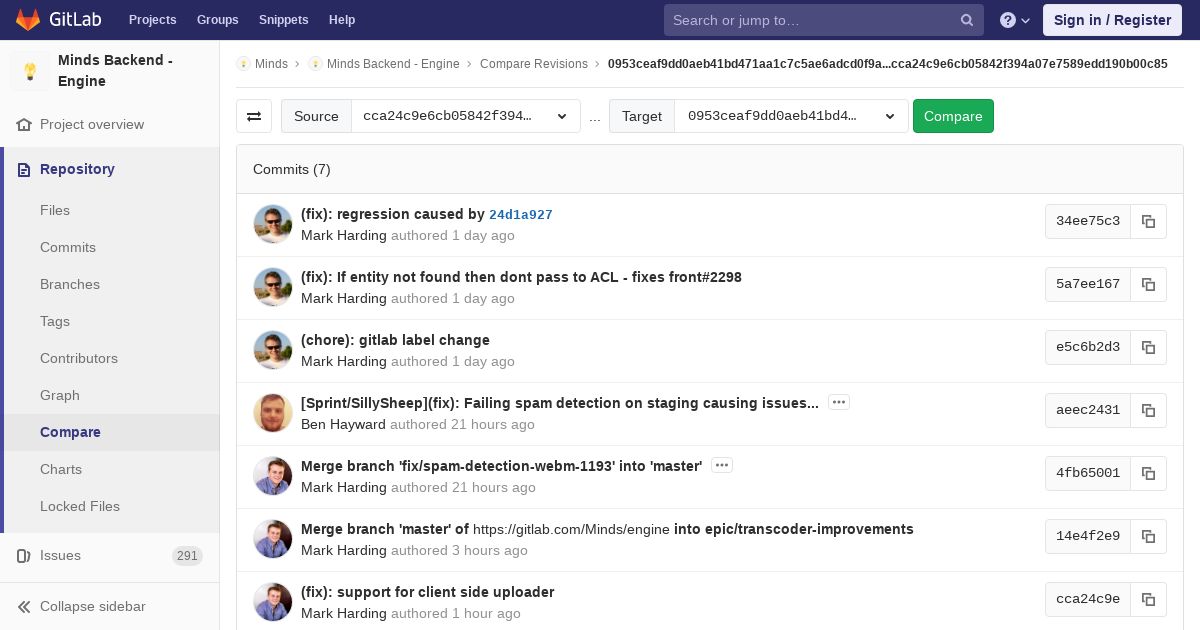Copy commit SHA 4fb65001

(1148, 473)
